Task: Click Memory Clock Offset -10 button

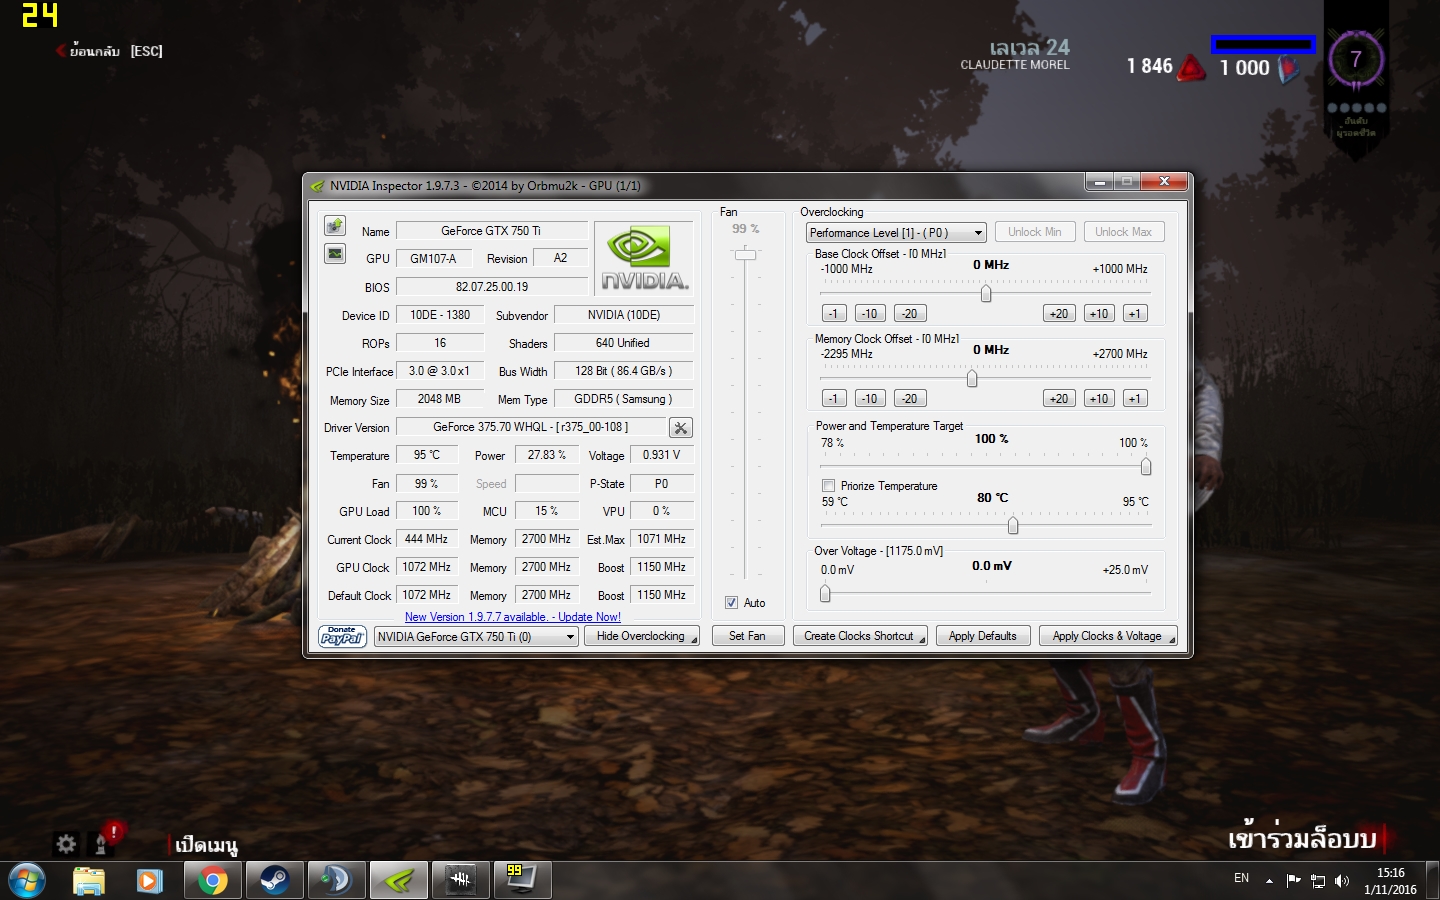Action: 870,398
